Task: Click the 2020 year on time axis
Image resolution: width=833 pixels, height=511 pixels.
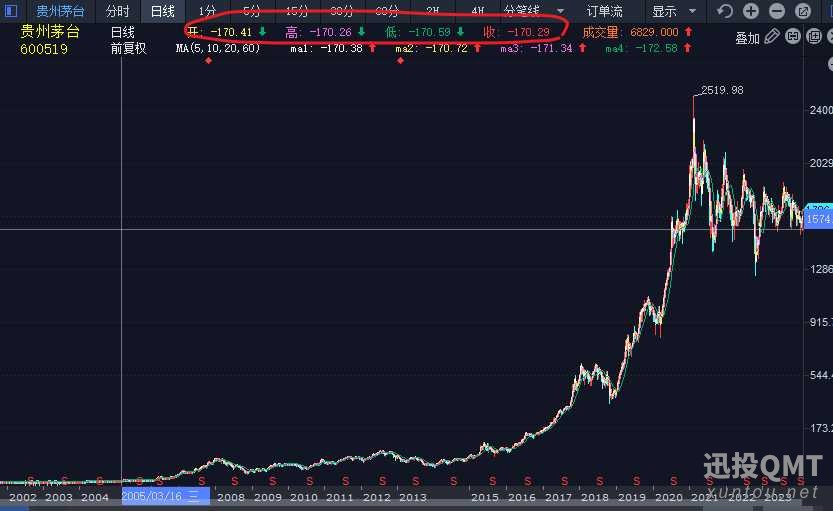Action: click(x=668, y=497)
